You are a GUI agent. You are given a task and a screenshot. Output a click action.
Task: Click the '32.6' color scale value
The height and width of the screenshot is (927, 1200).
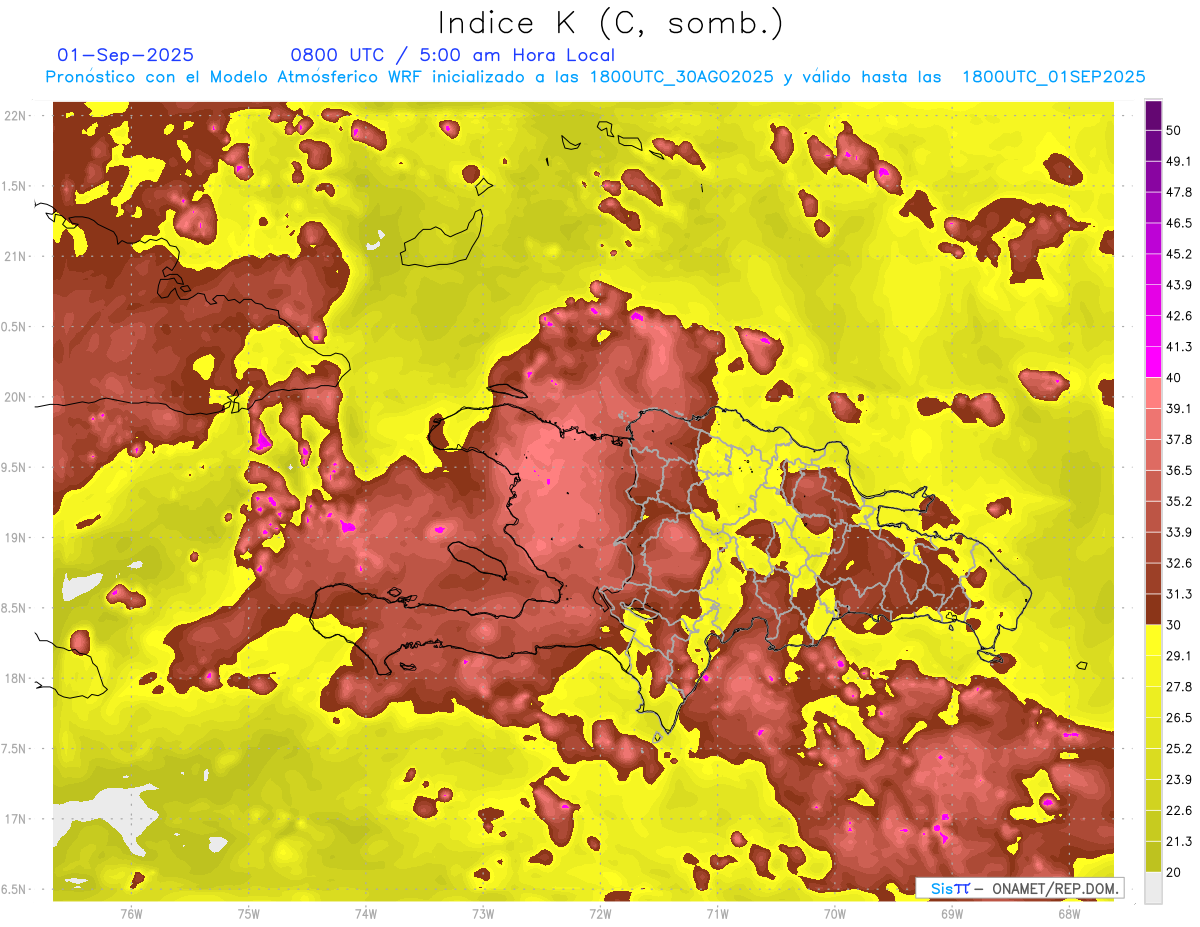pyautogui.click(x=1178, y=563)
